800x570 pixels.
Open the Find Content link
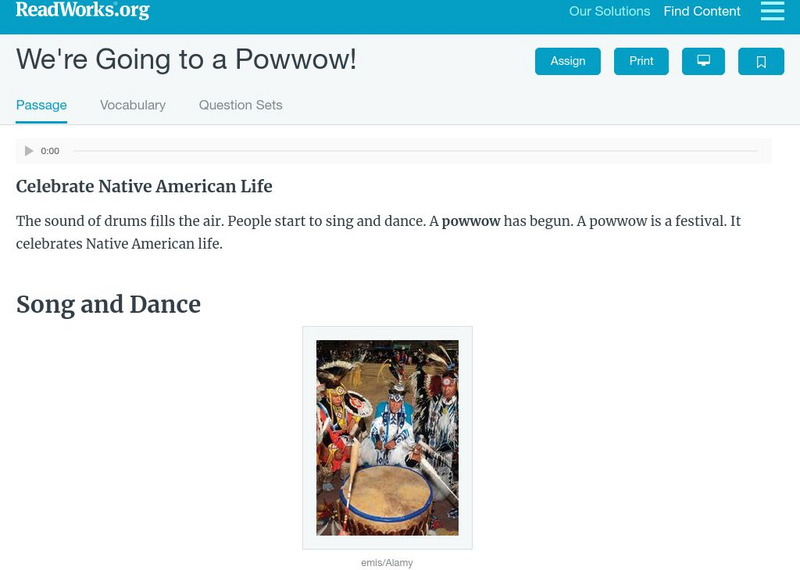click(x=702, y=12)
